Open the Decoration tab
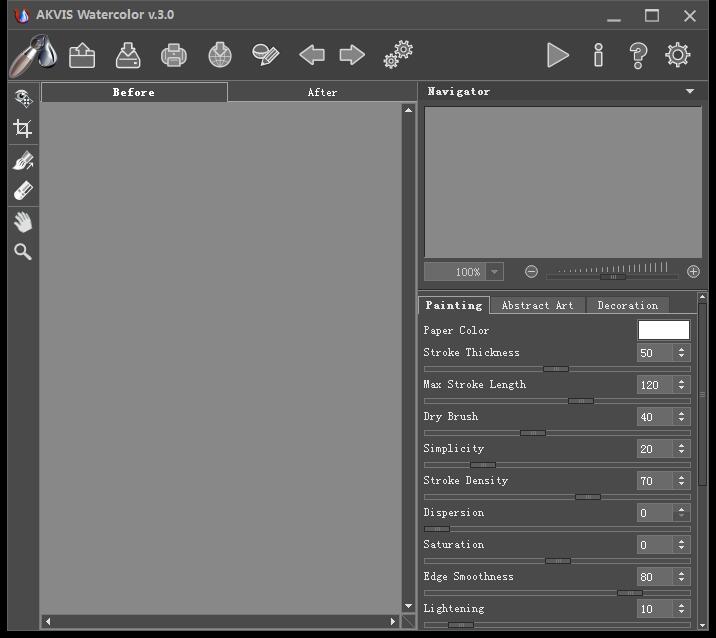The height and width of the screenshot is (638, 716). tap(627, 305)
